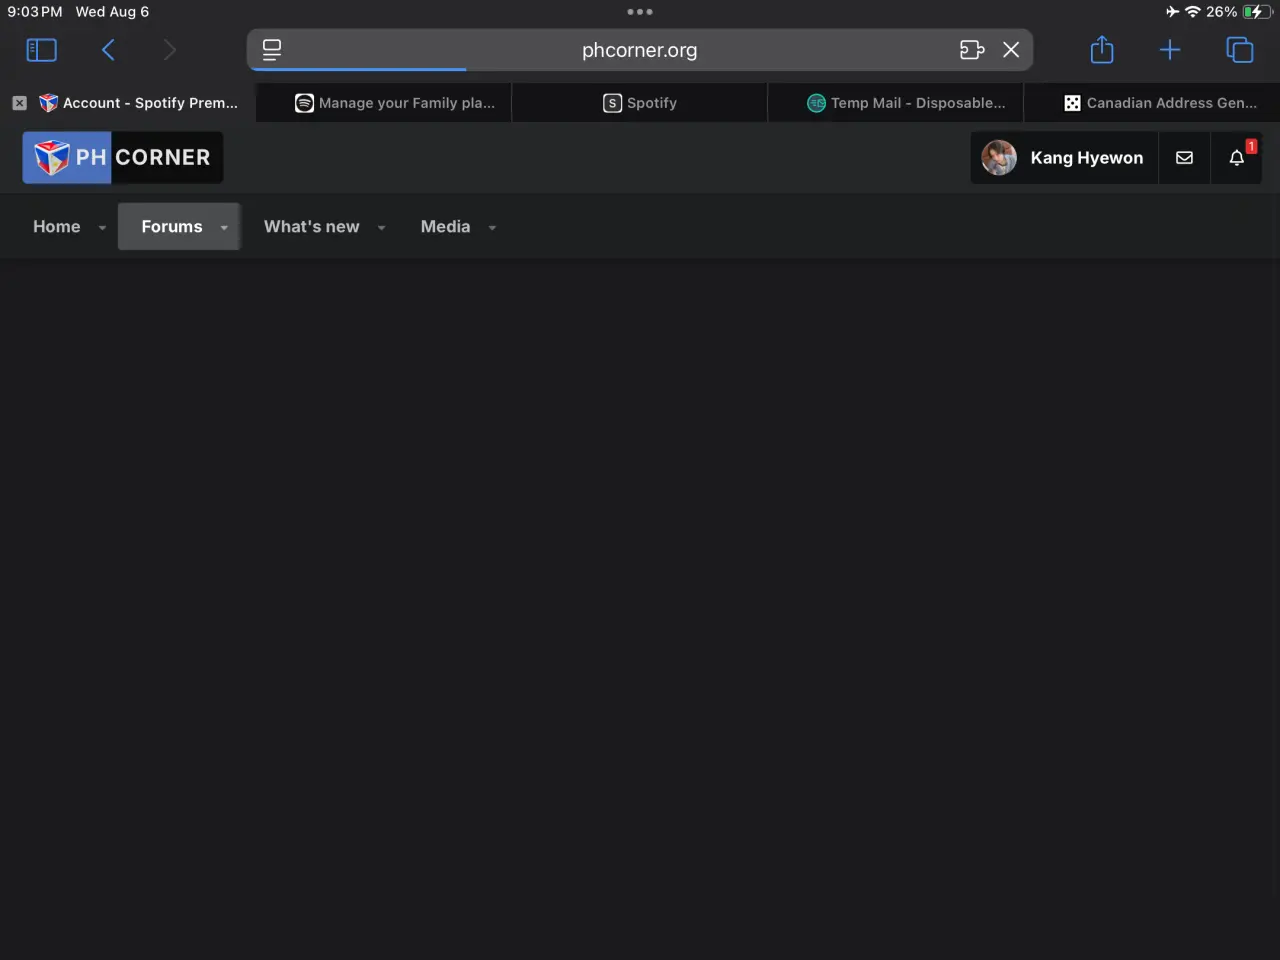Switch to Canadian Address Generator tab
This screenshot has height=960, width=1280.
1152,103
